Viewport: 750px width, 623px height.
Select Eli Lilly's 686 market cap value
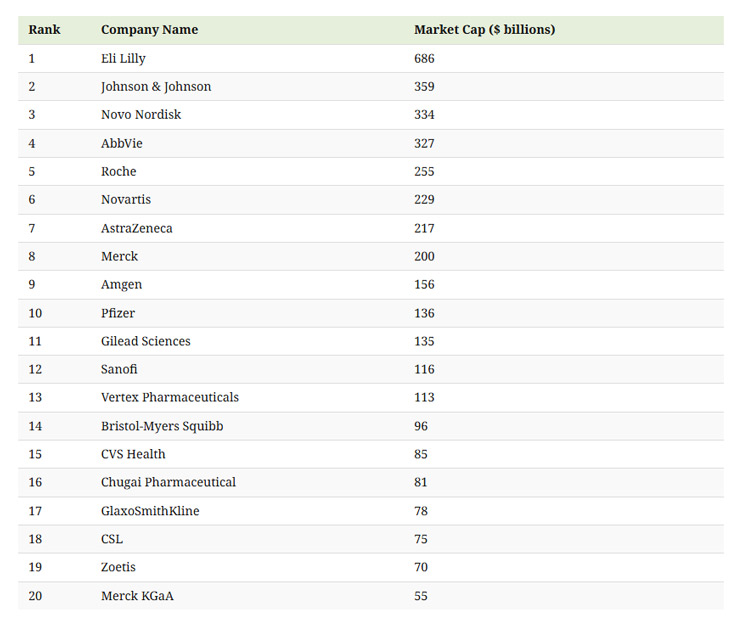pyautogui.click(x=424, y=59)
